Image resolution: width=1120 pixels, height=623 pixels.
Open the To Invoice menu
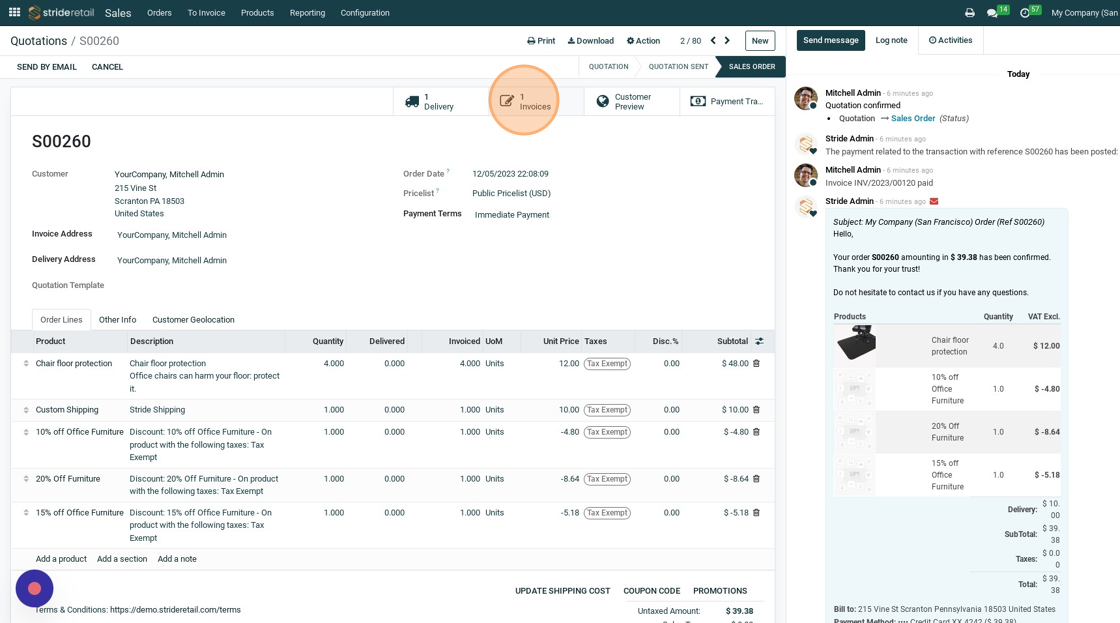click(206, 13)
